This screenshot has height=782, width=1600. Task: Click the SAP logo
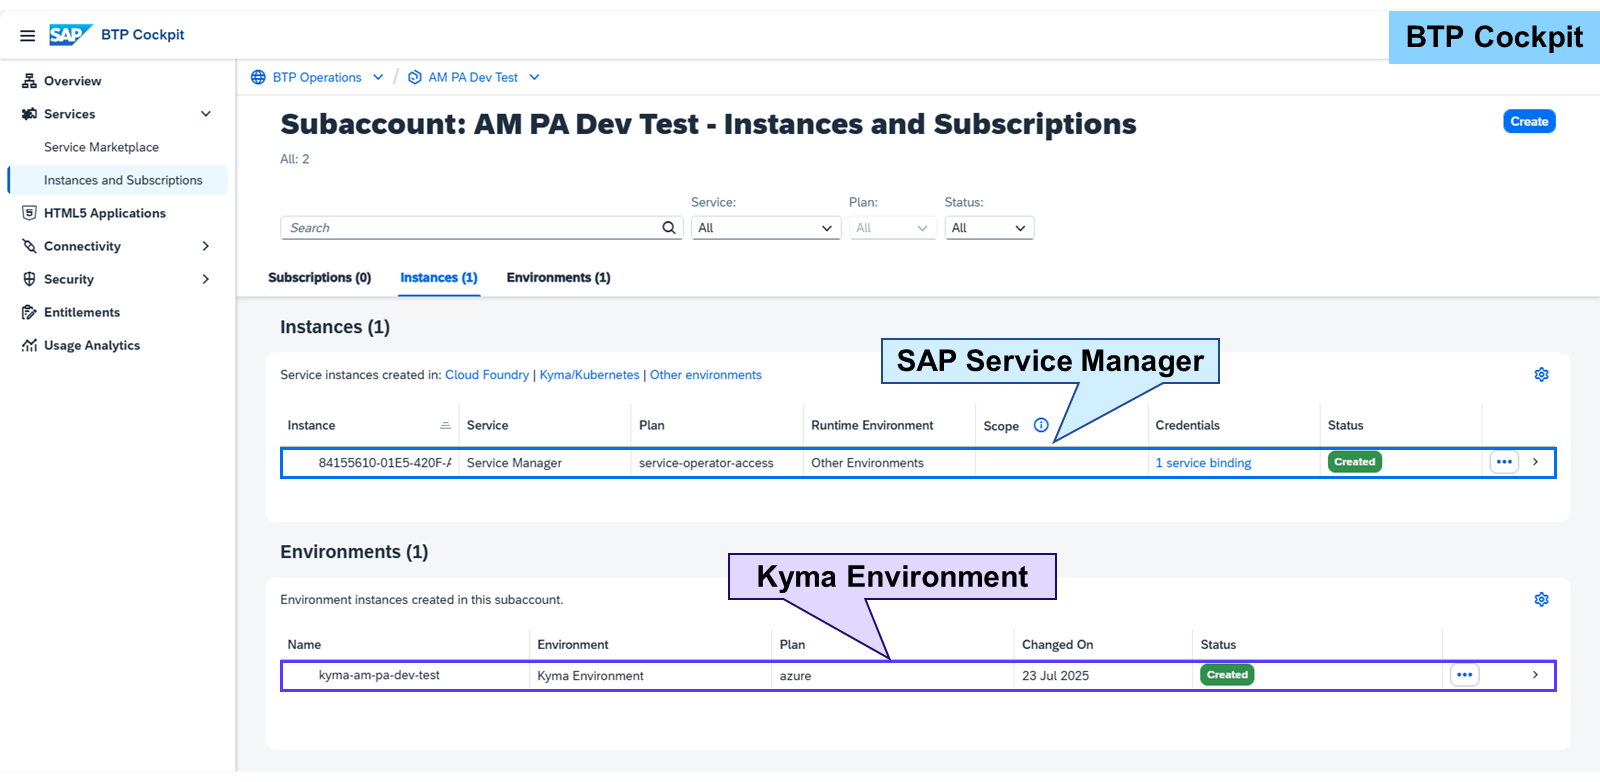tap(70, 35)
